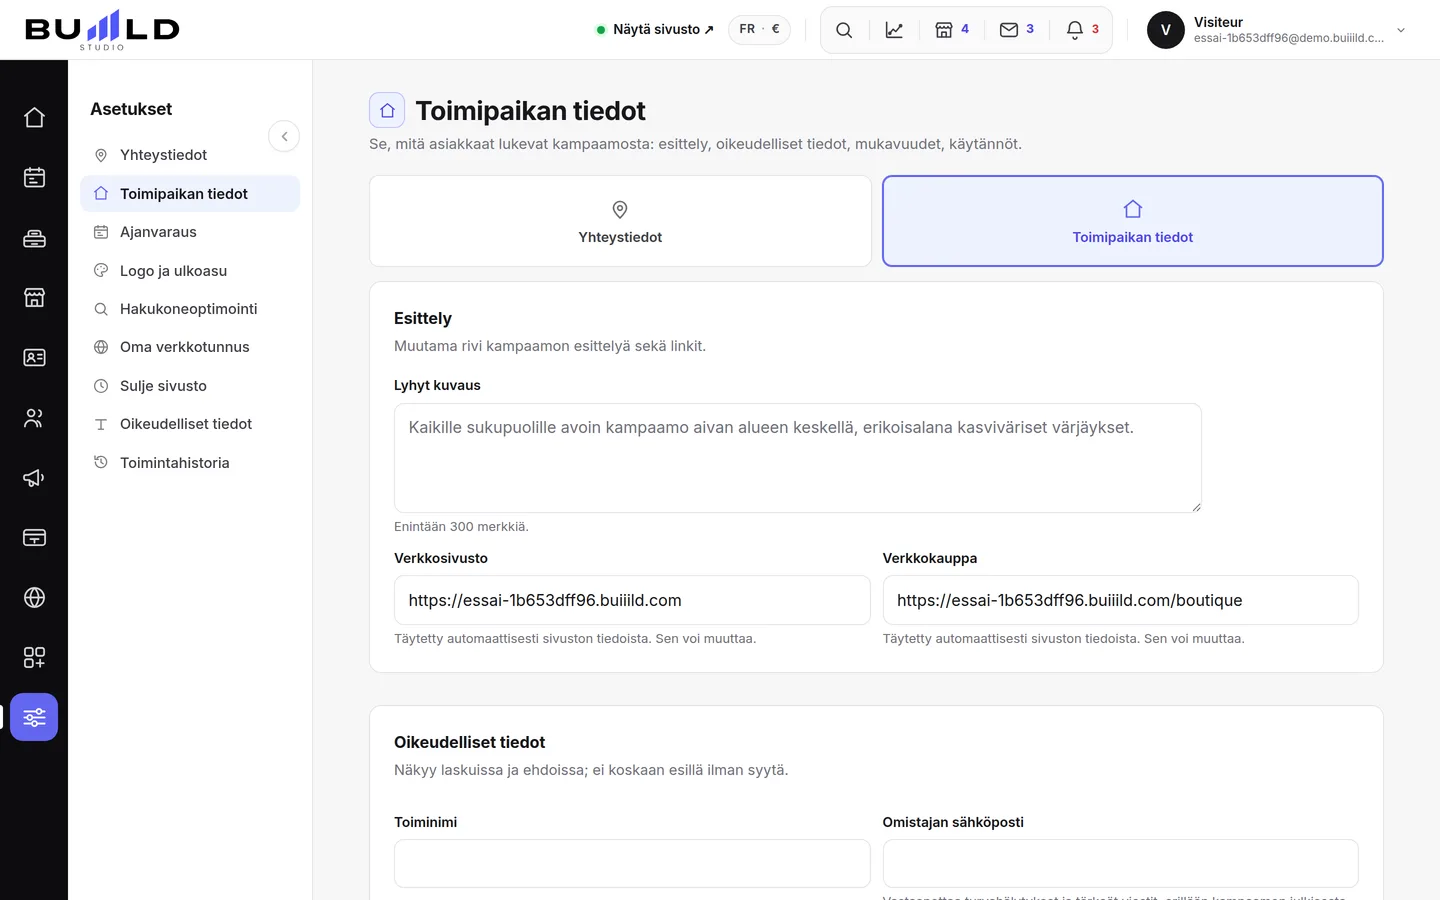Click the Verkkosivusto URL field

[x=632, y=600]
